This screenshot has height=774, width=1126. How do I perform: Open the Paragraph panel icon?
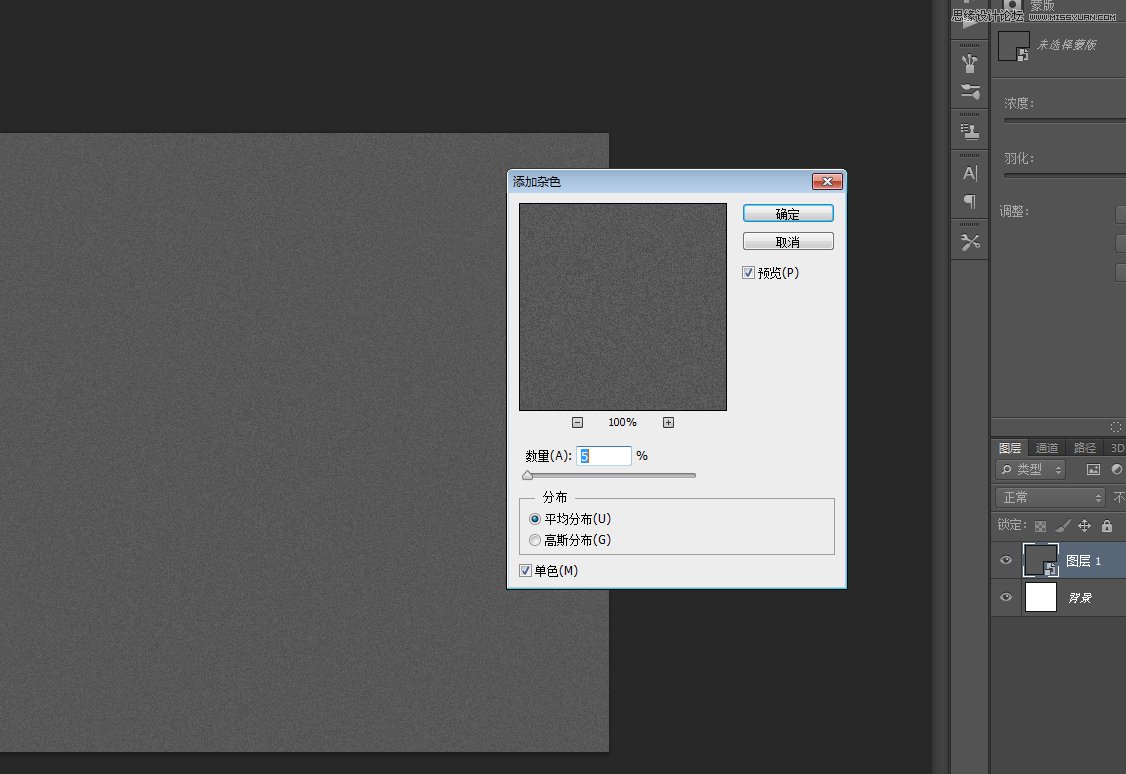[969, 202]
